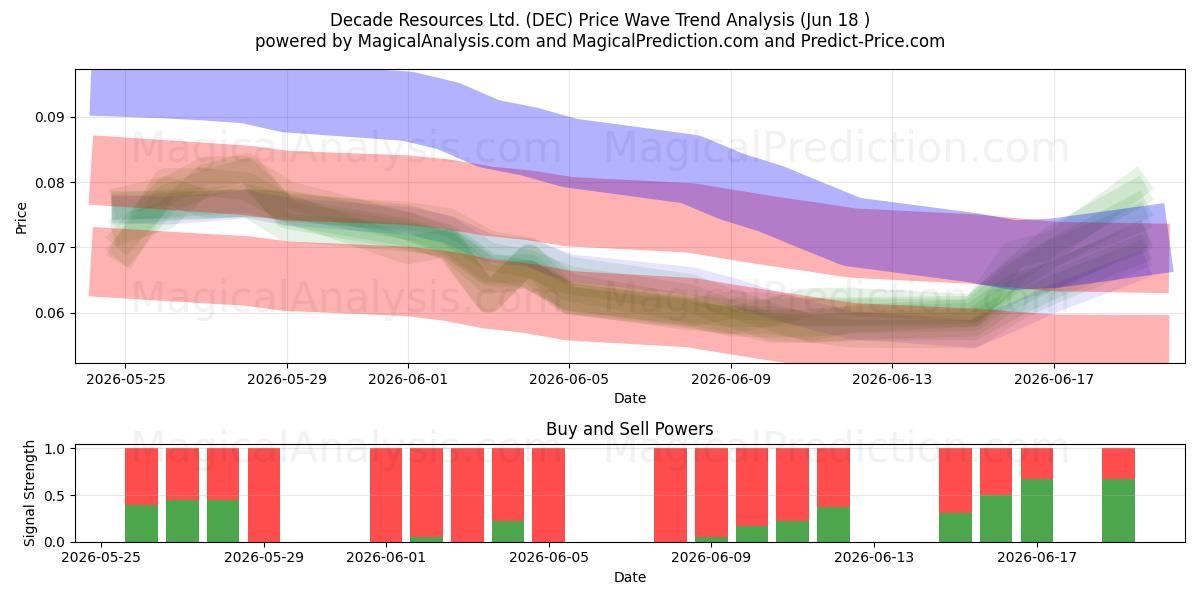The width and height of the screenshot is (1200, 600).
Task: Click the 2026-05-29 tick label under the price chart
Action: 287,379
